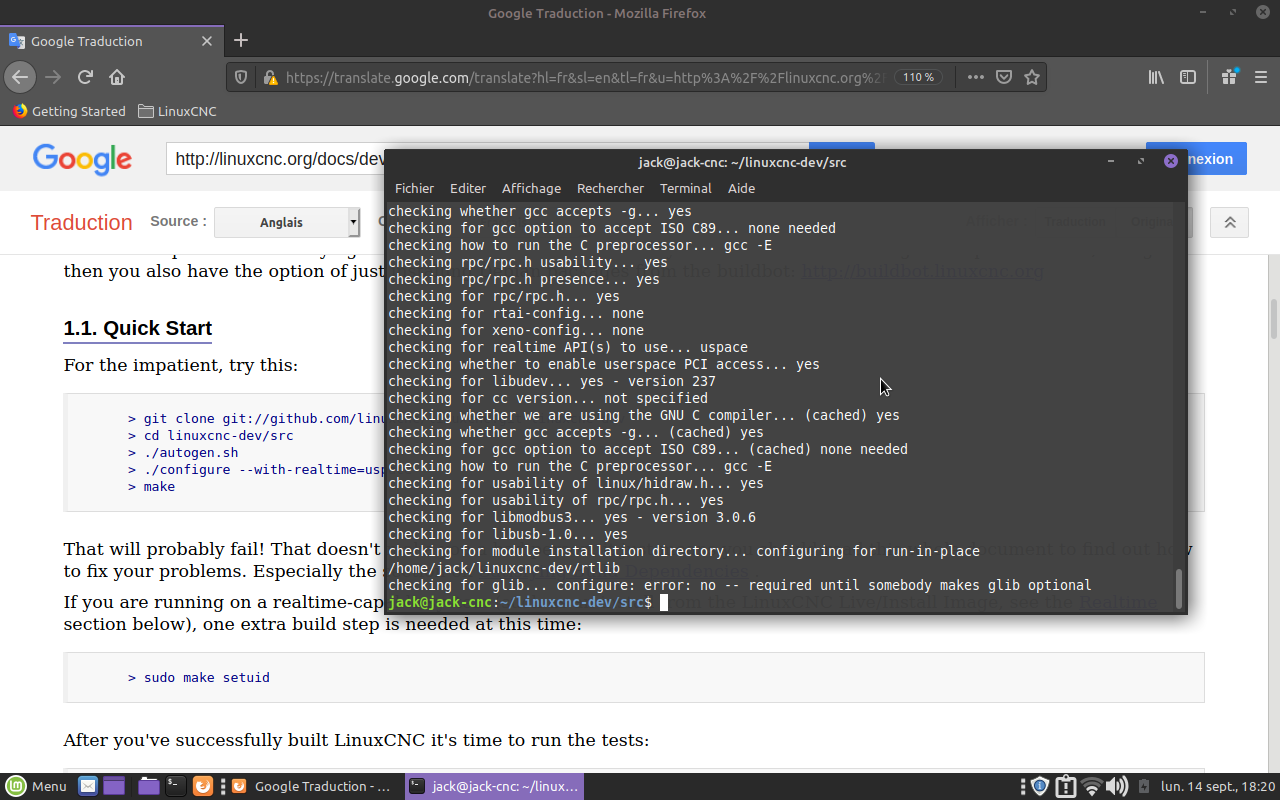Click the Firefox forward arrow button

point(53,77)
